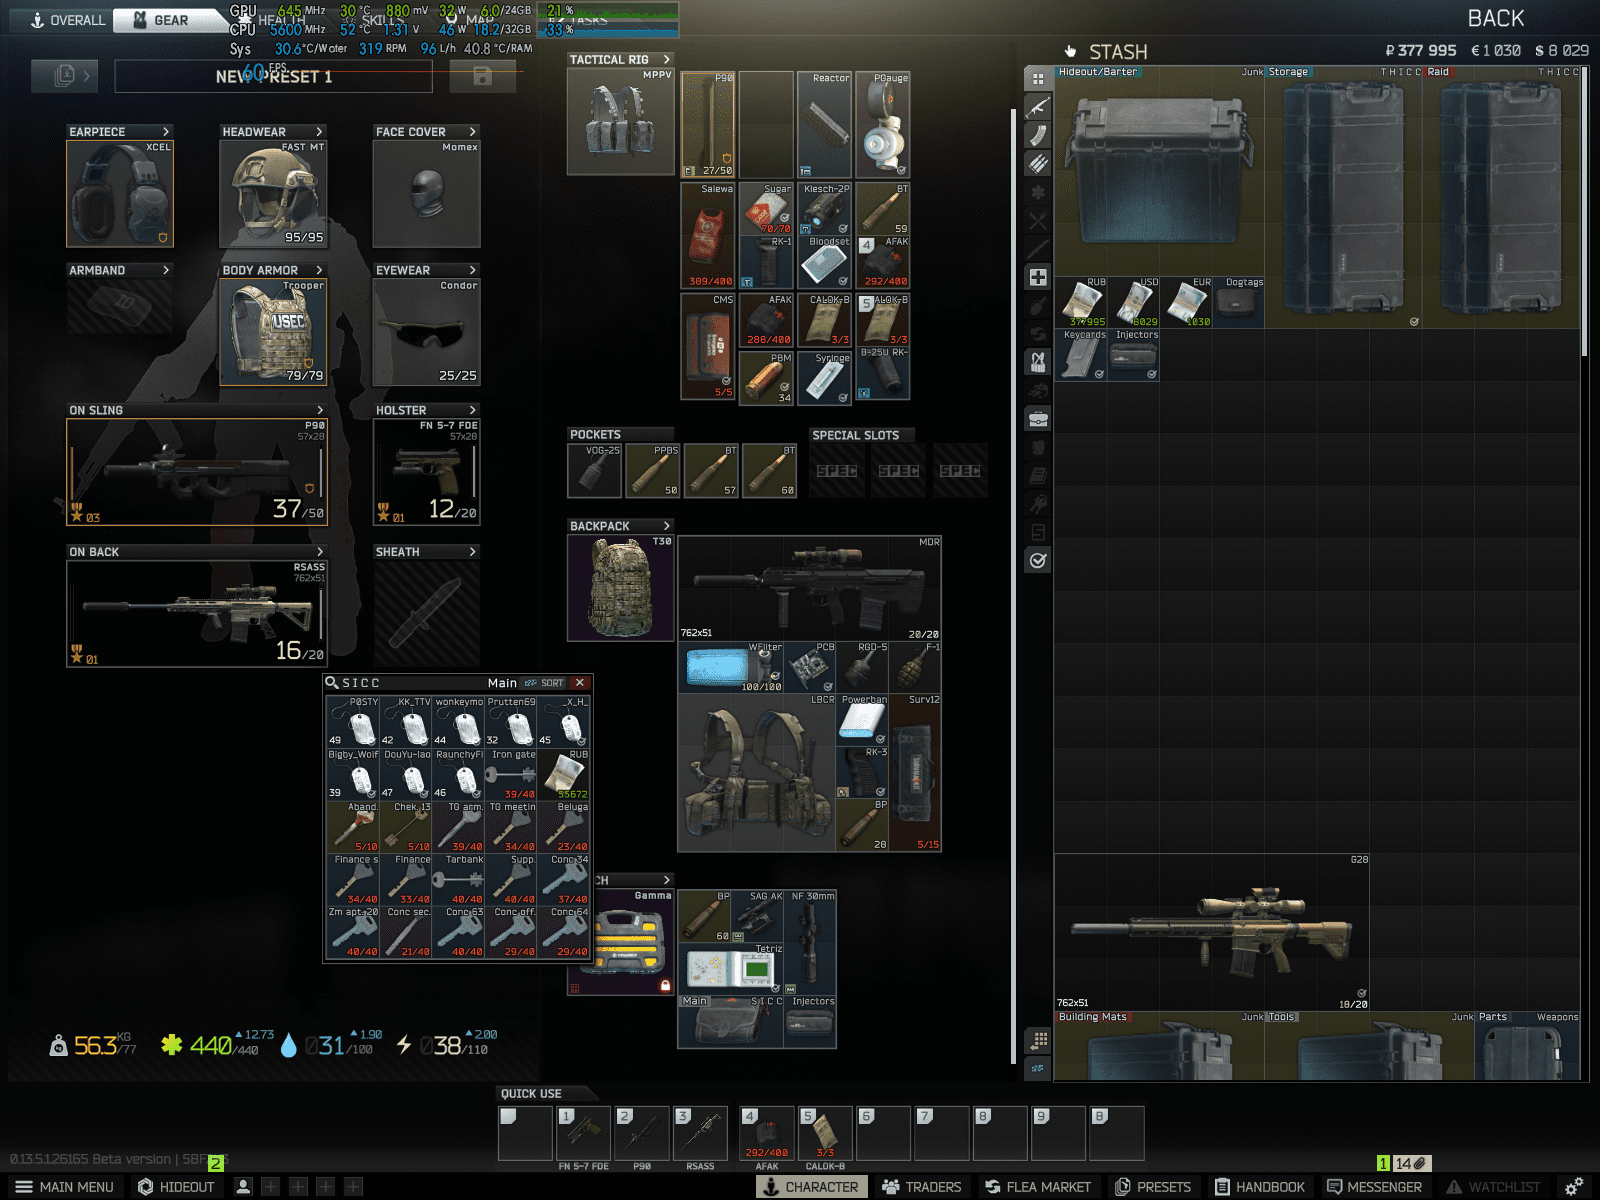1600x1200 pixels.
Task: Click the Klesch-2P flashlight item in rig
Action: (x=825, y=208)
